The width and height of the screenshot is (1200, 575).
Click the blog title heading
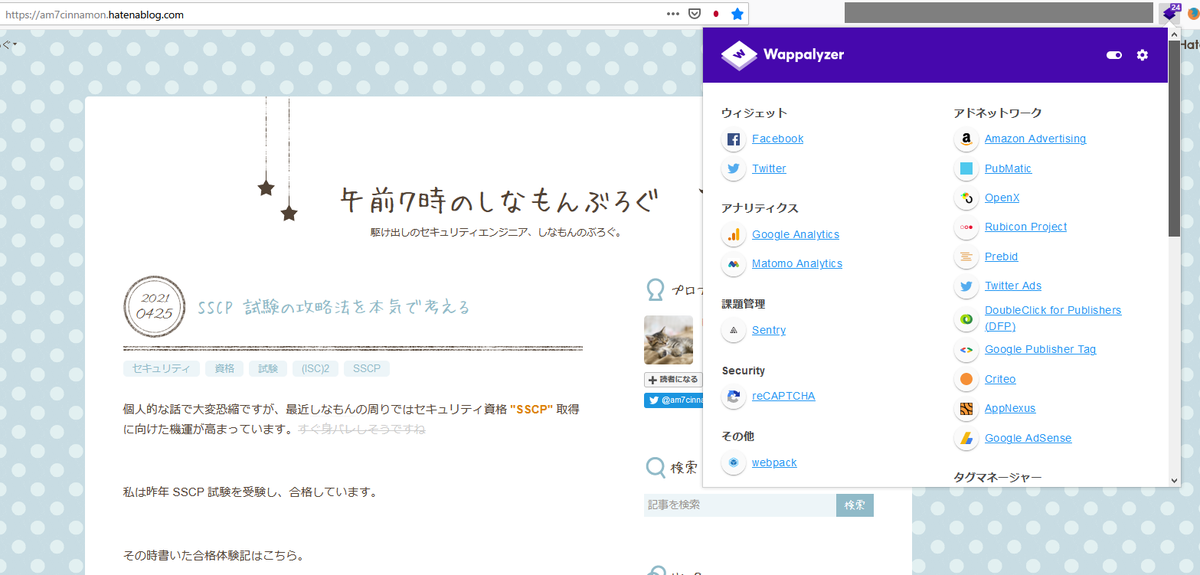(498, 201)
